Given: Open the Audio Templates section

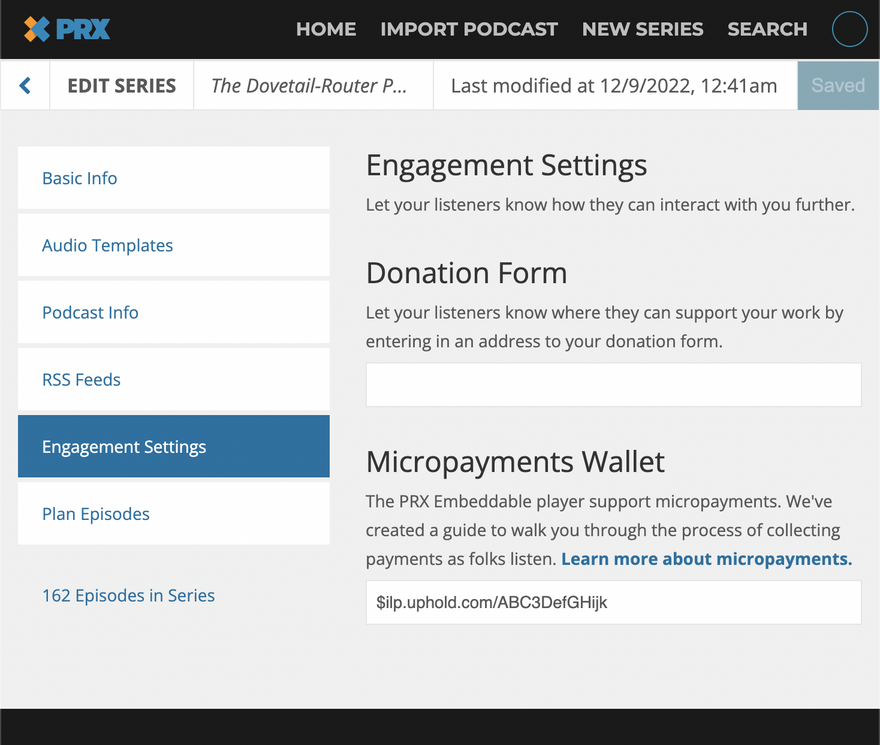Looking at the screenshot, I should (107, 245).
